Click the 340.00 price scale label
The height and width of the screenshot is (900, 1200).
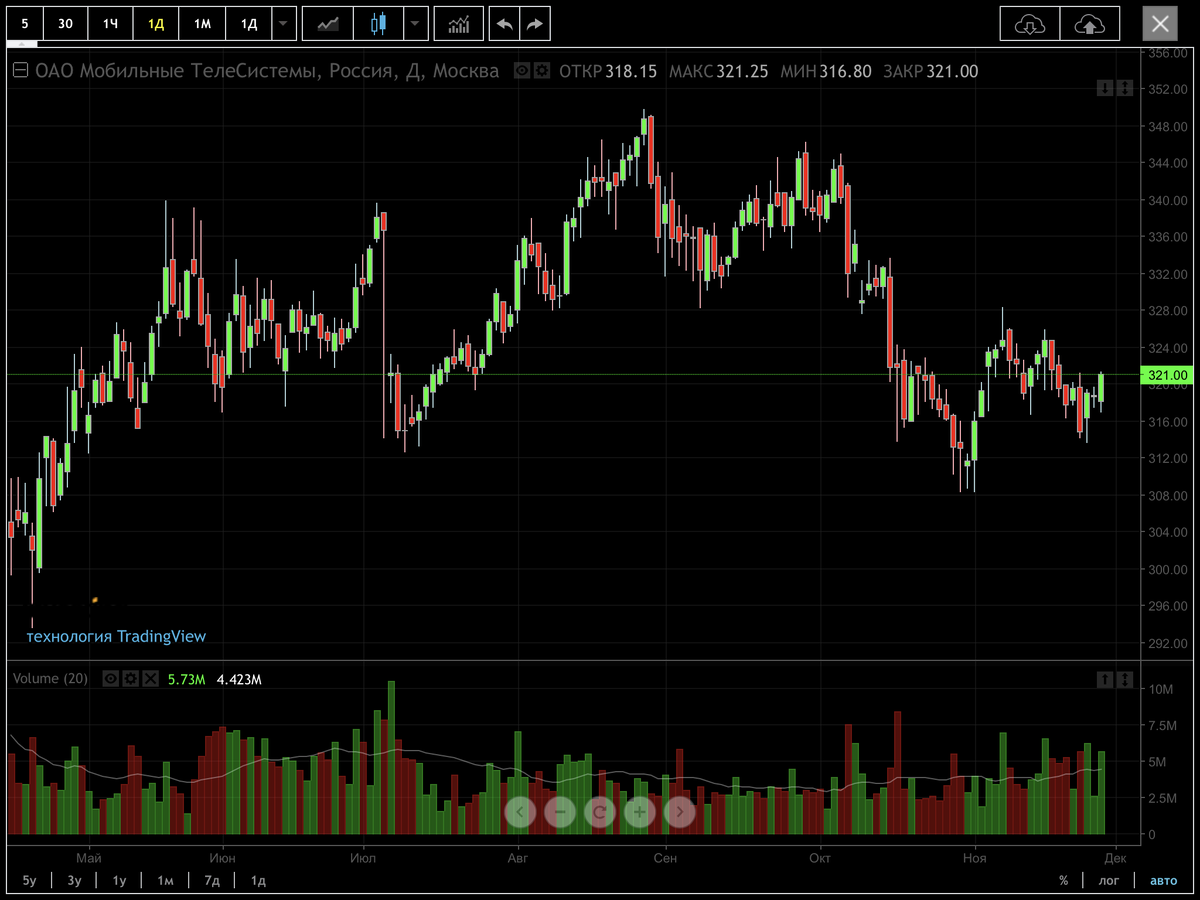click(x=1167, y=200)
